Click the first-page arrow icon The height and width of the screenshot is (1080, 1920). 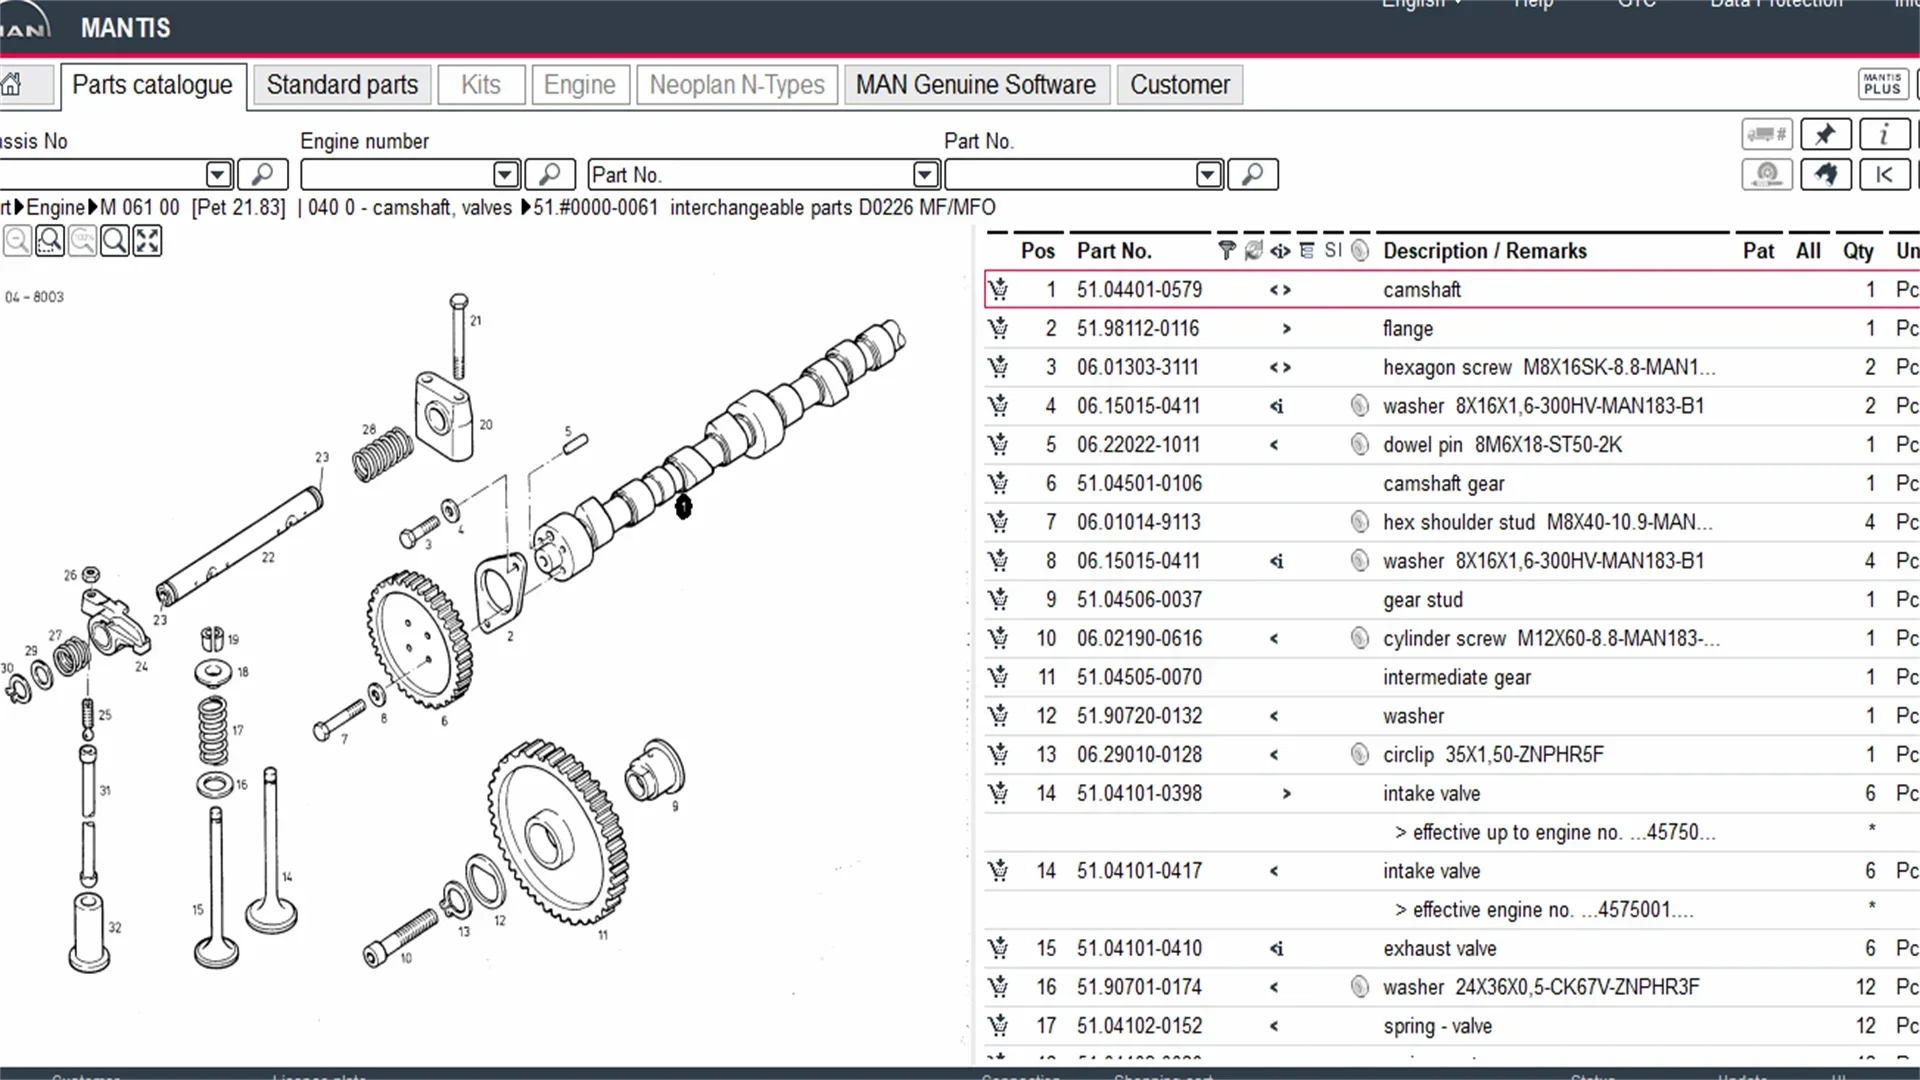(1884, 175)
